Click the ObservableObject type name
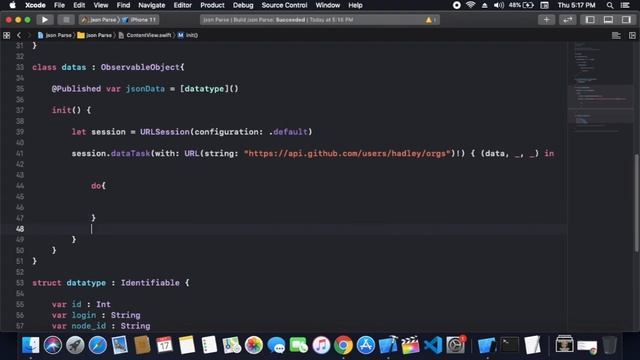This screenshot has height=360, width=640. 141,67
